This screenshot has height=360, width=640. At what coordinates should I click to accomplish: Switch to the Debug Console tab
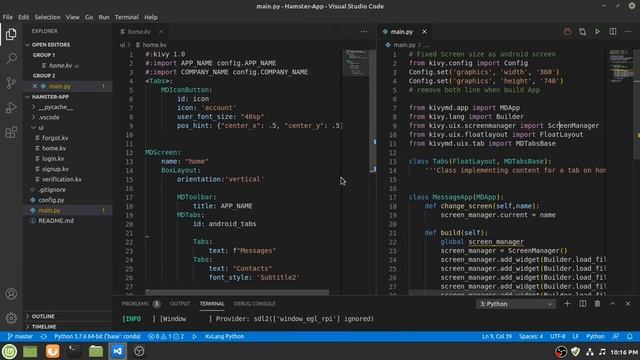point(254,304)
